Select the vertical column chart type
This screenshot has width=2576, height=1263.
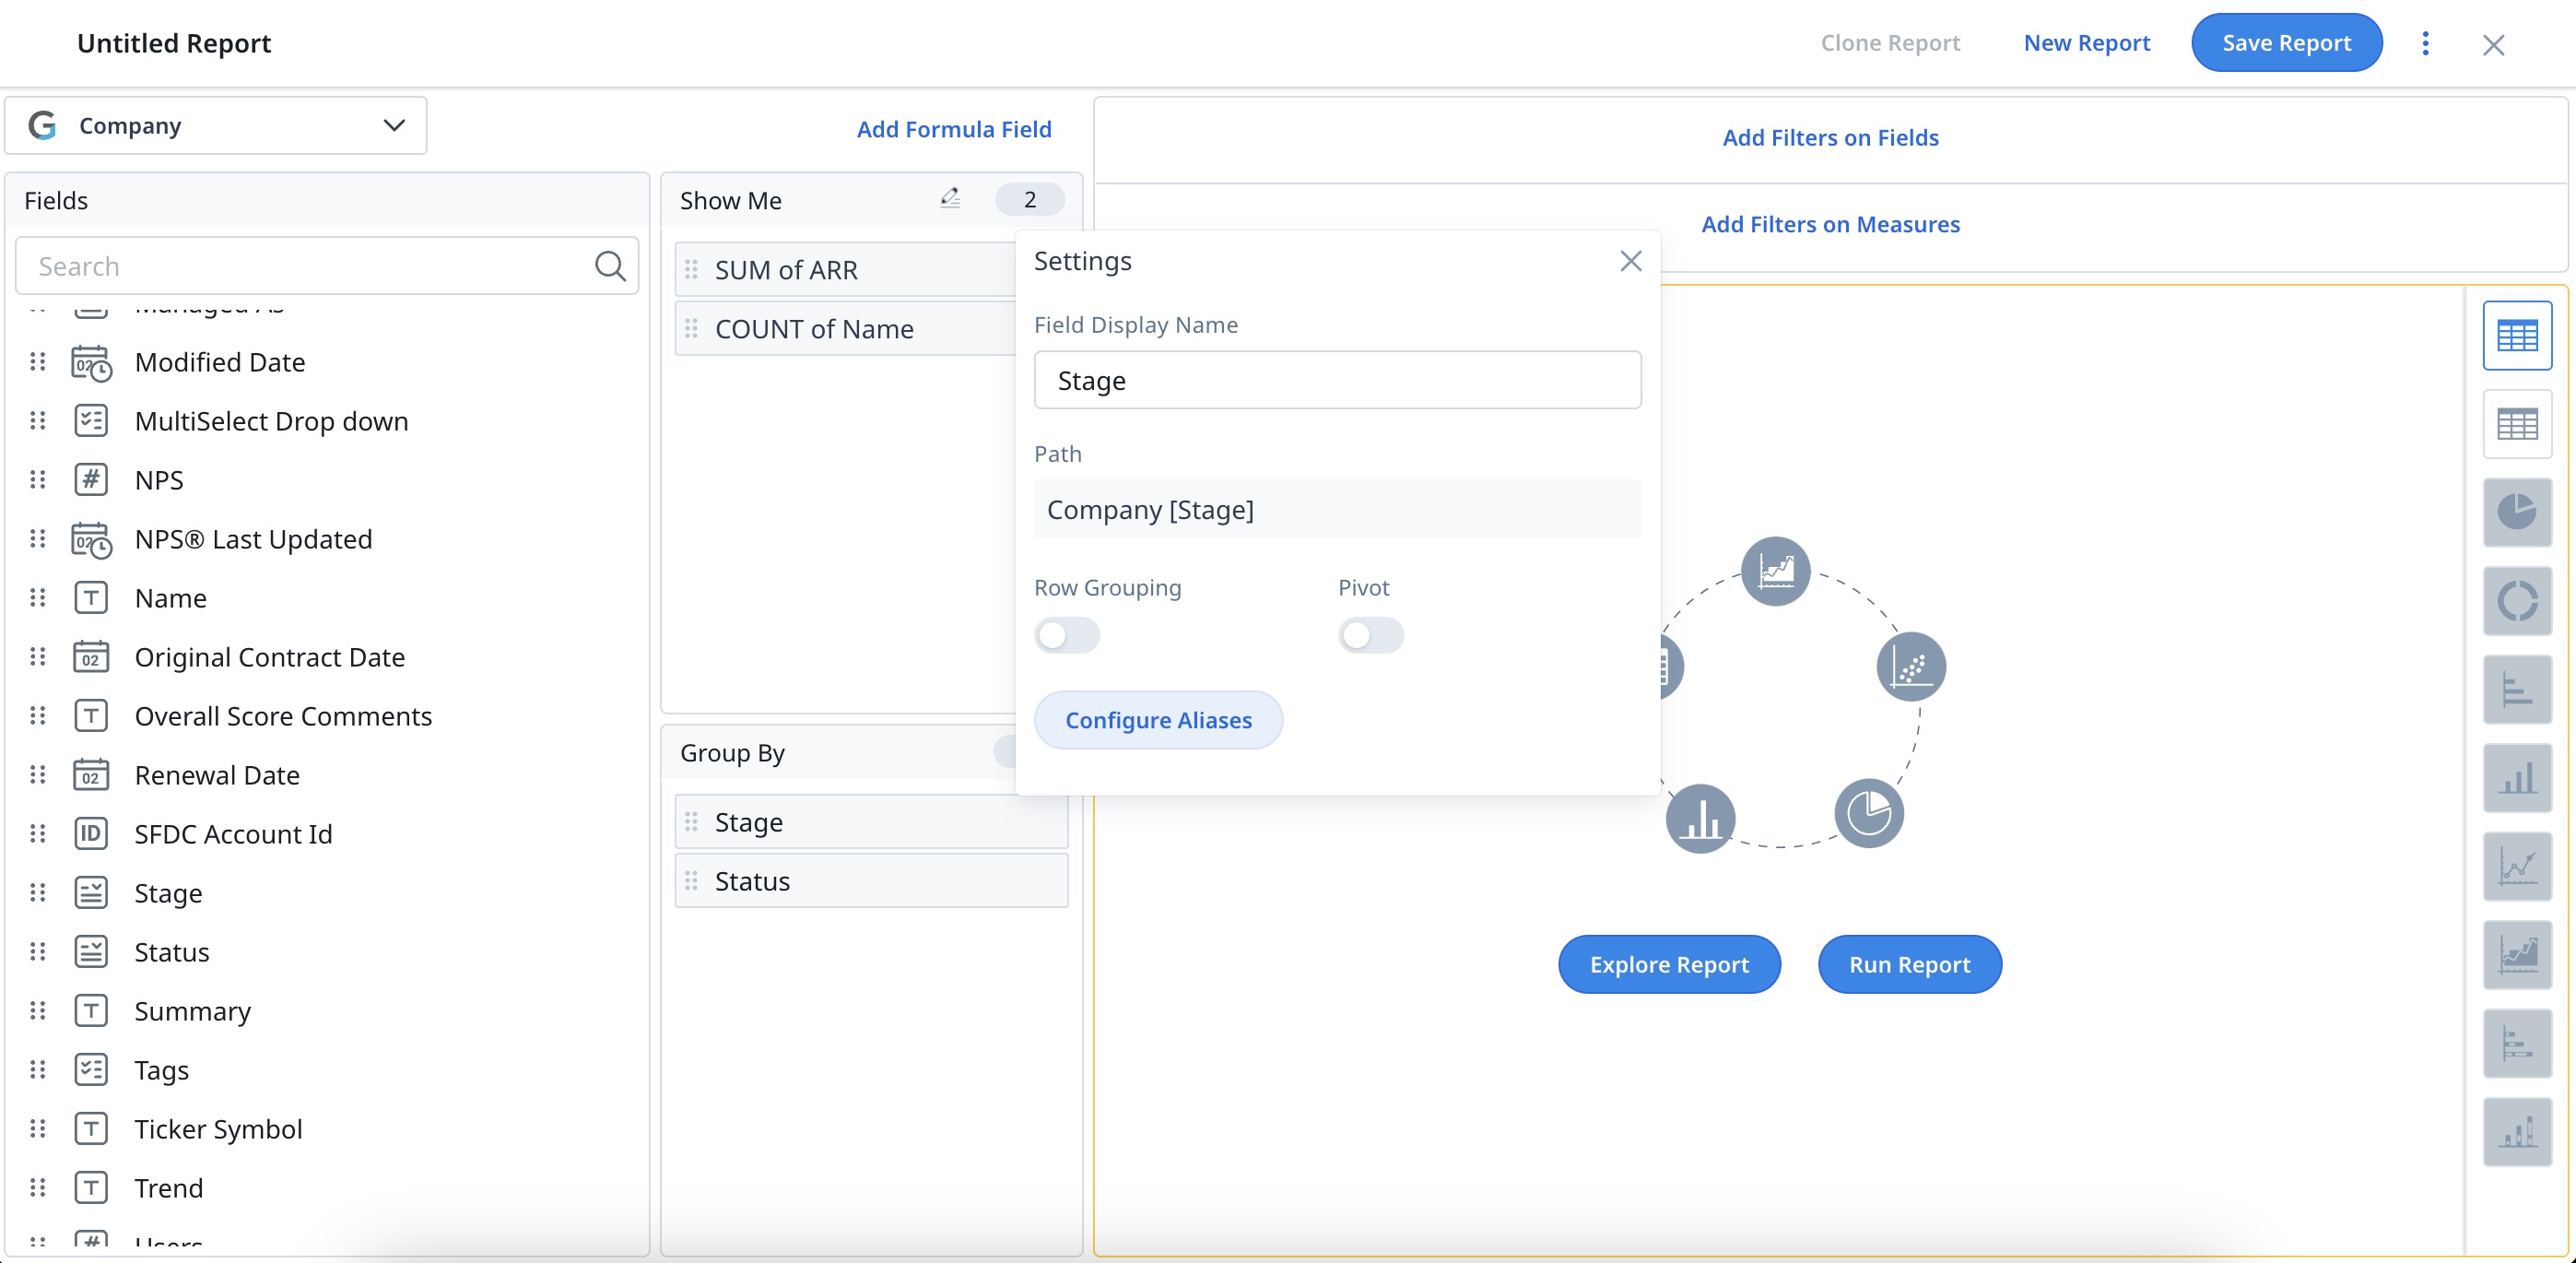2516,778
